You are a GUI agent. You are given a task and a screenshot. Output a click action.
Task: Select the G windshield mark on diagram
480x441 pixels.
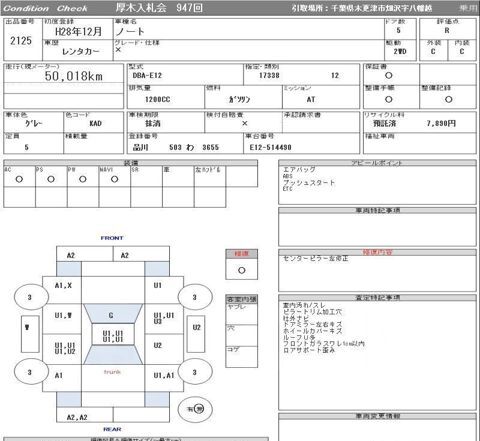click(111, 315)
